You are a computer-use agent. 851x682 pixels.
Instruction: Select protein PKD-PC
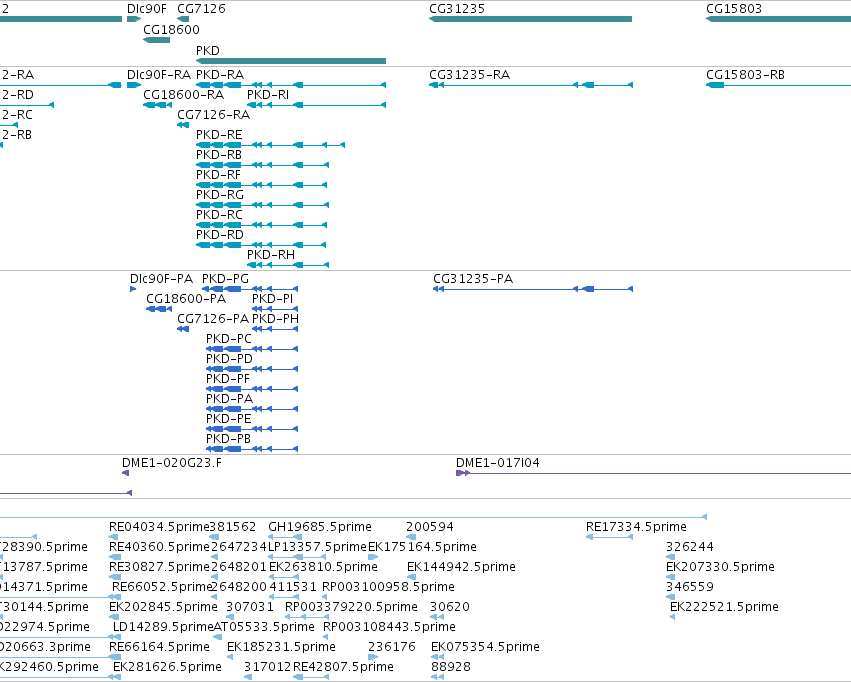(x=252, y=349)
